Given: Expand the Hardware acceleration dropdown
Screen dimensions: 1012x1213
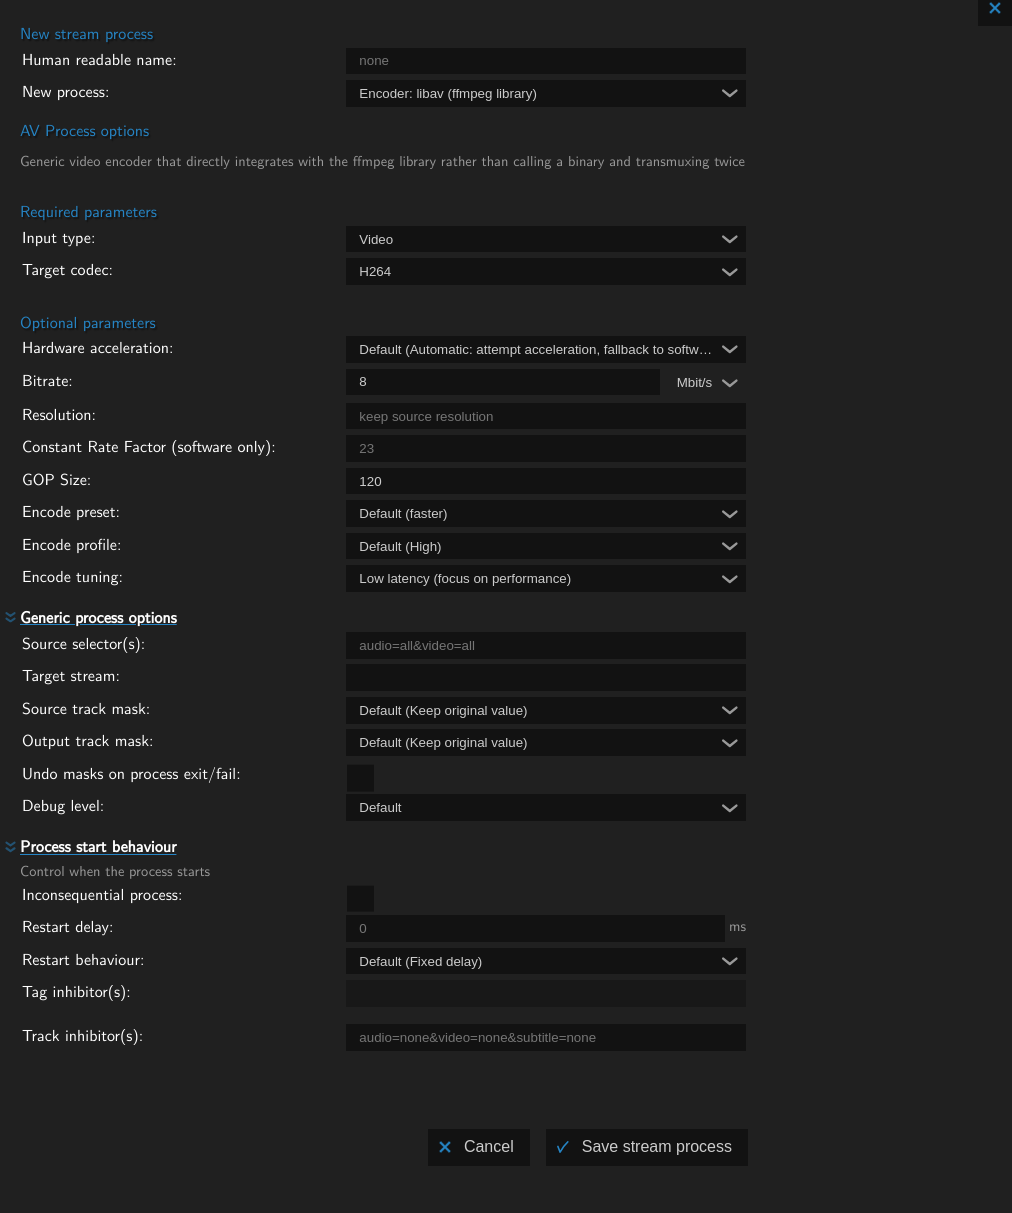Looking at the screenshot, I should pyautogui.click(x=545, y=350).
